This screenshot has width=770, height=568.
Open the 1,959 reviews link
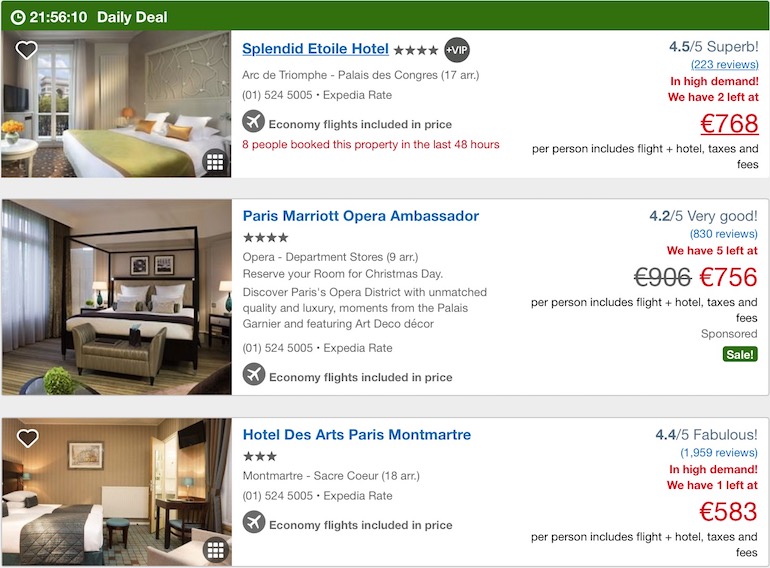pyautogui.click(x=719, y=452)
